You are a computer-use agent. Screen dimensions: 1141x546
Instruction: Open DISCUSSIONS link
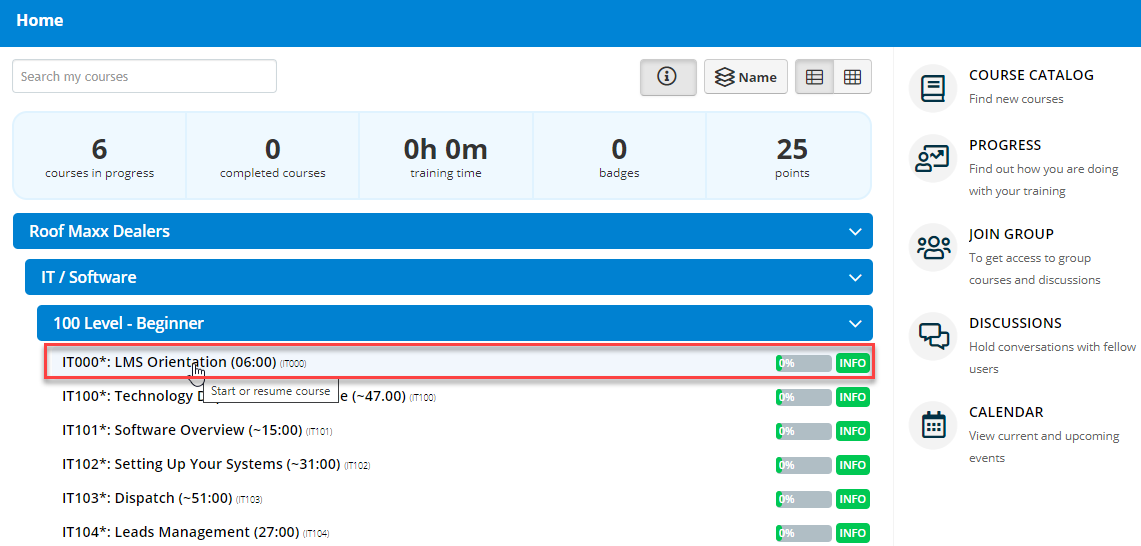[1015, 323]
